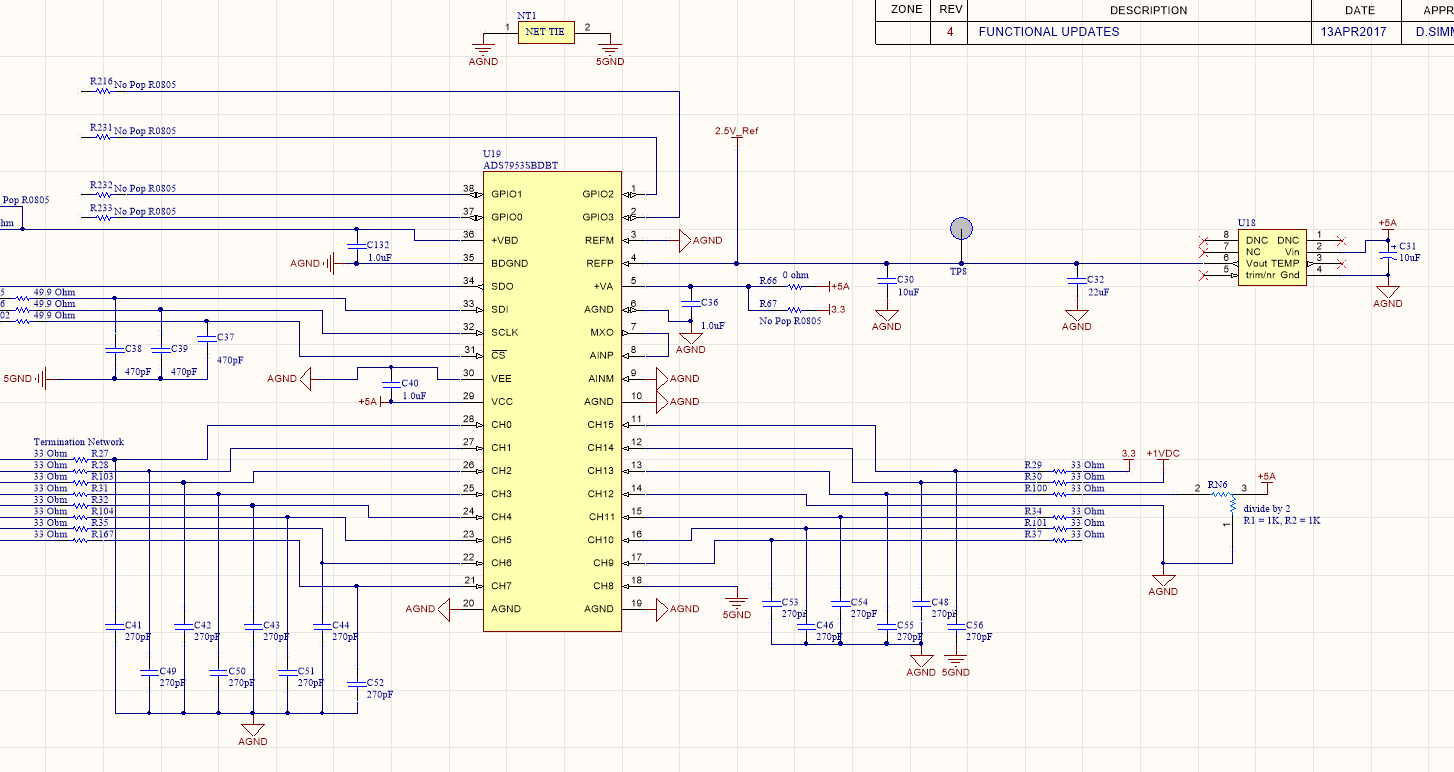Select the NT1 NET TIE component
This screenshot has width=1454, height=772.
click(x=544, y=32)
